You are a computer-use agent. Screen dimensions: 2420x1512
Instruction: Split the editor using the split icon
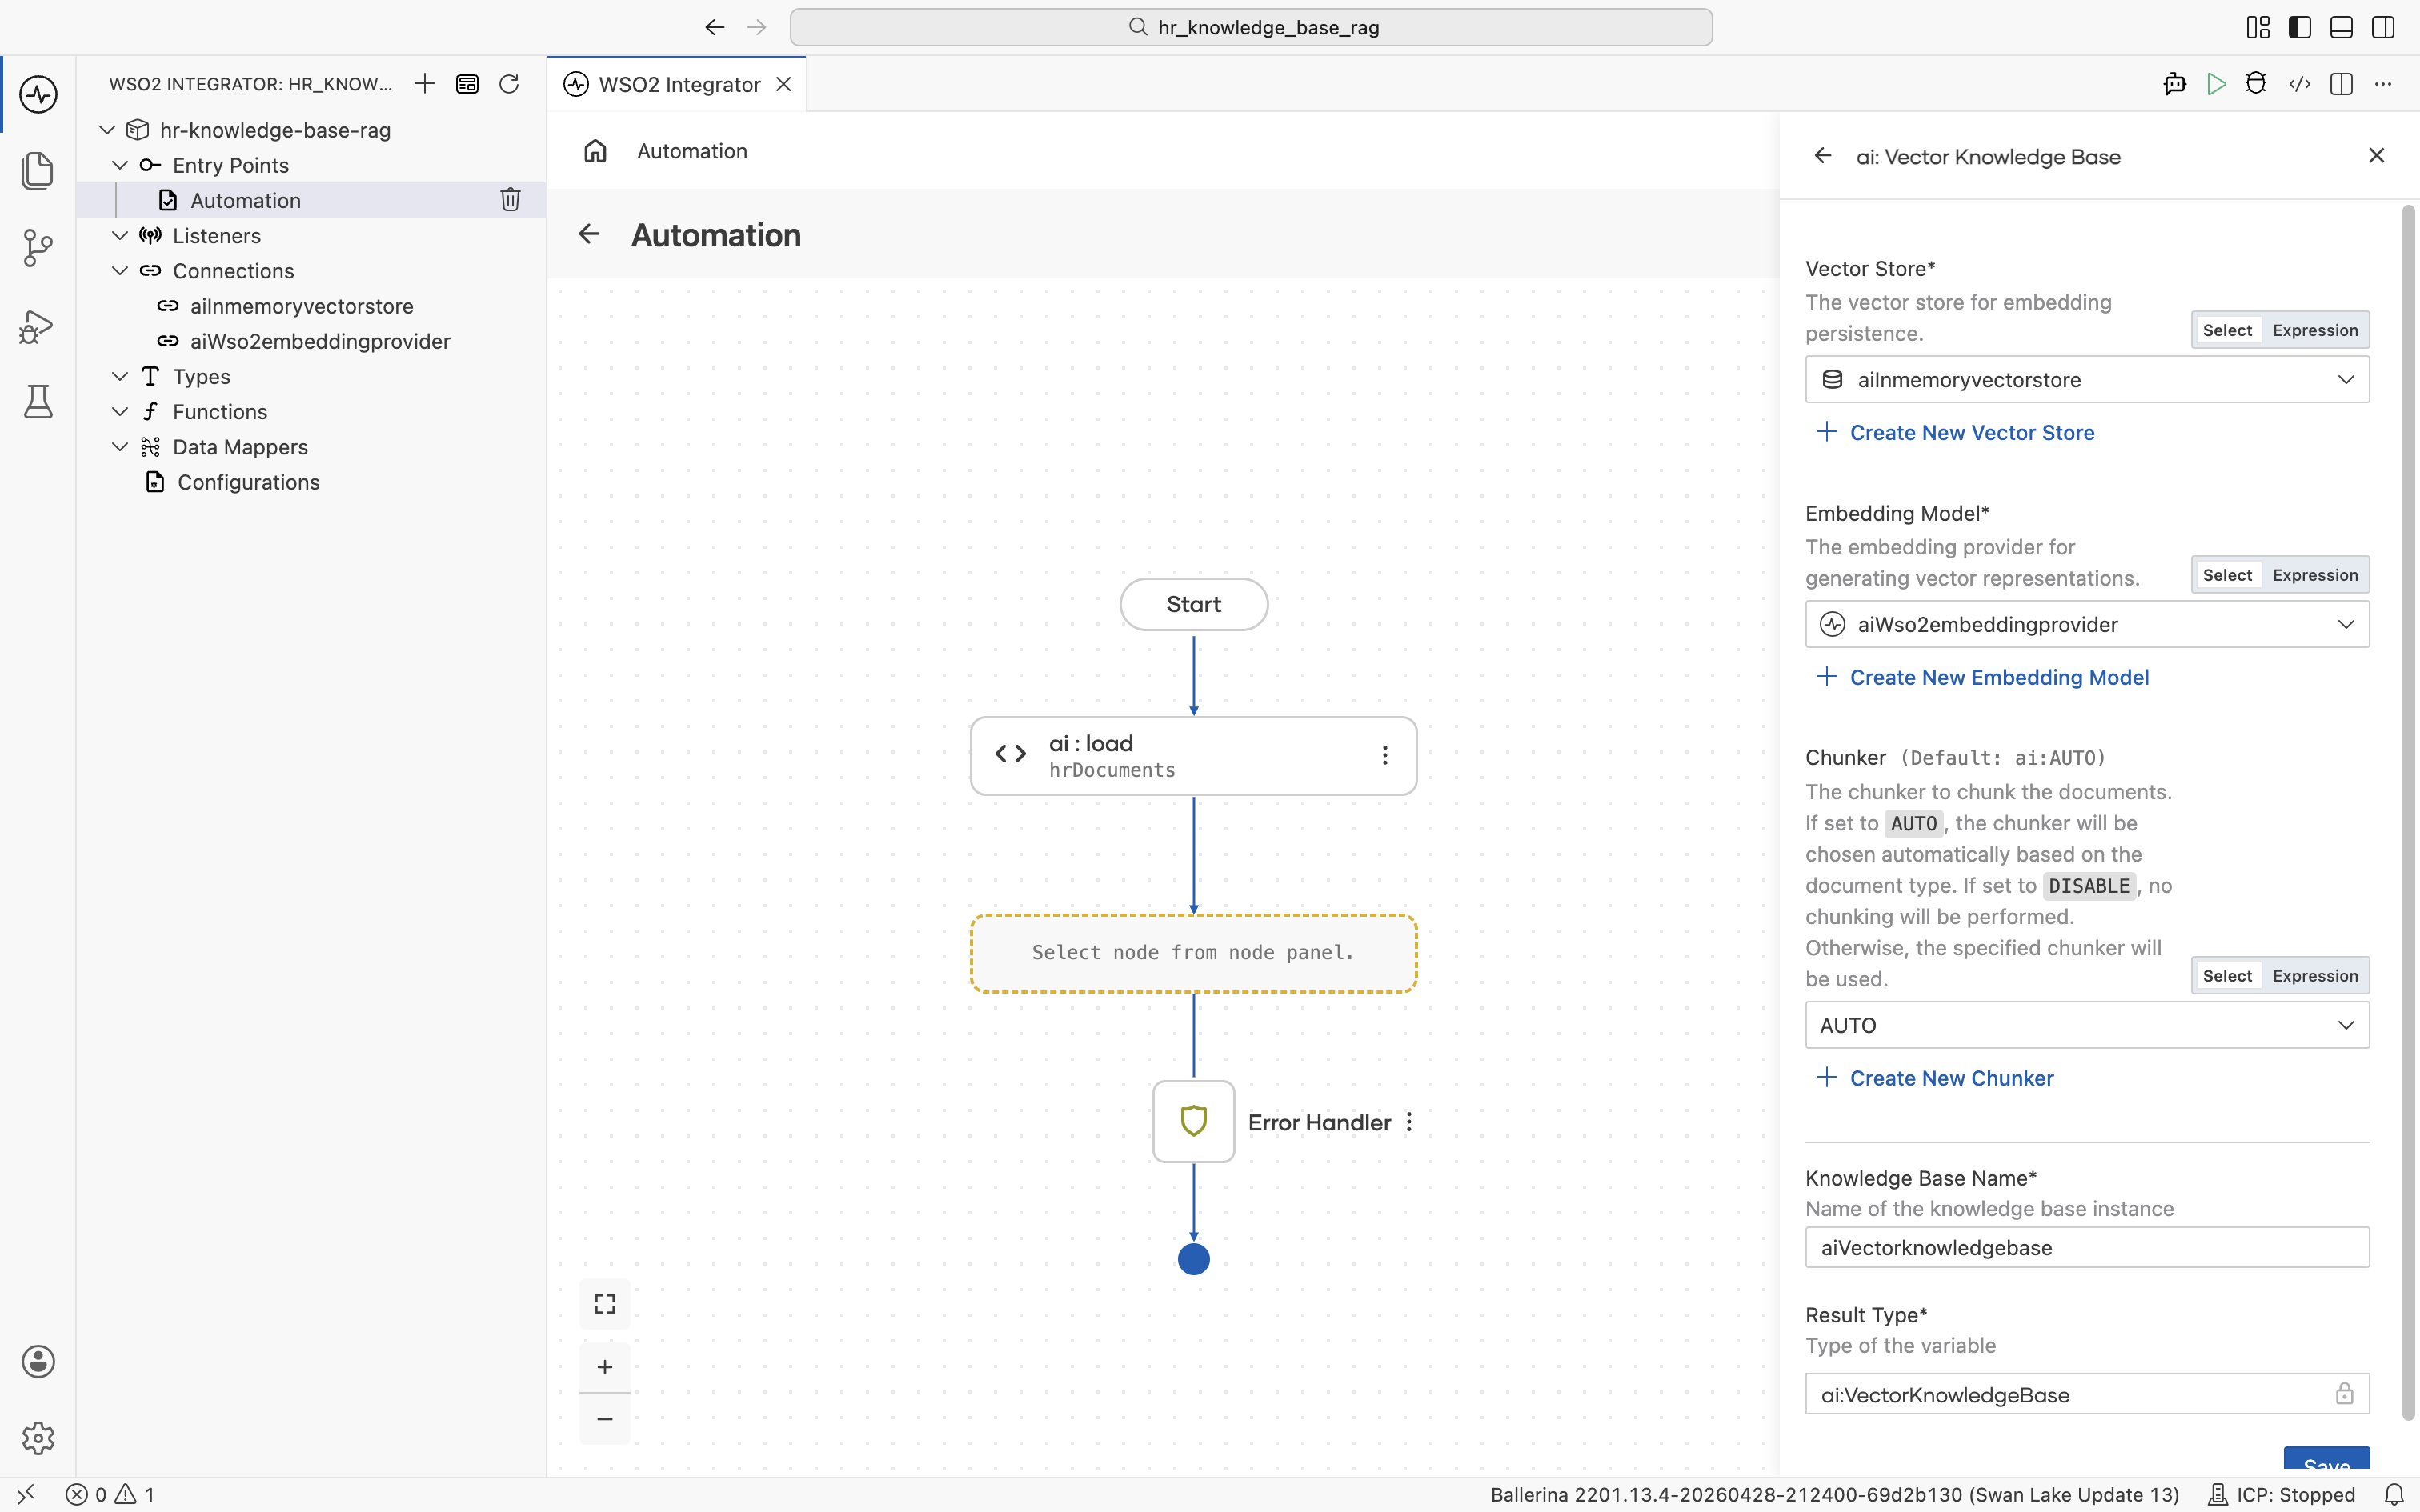click(2341, 84)
